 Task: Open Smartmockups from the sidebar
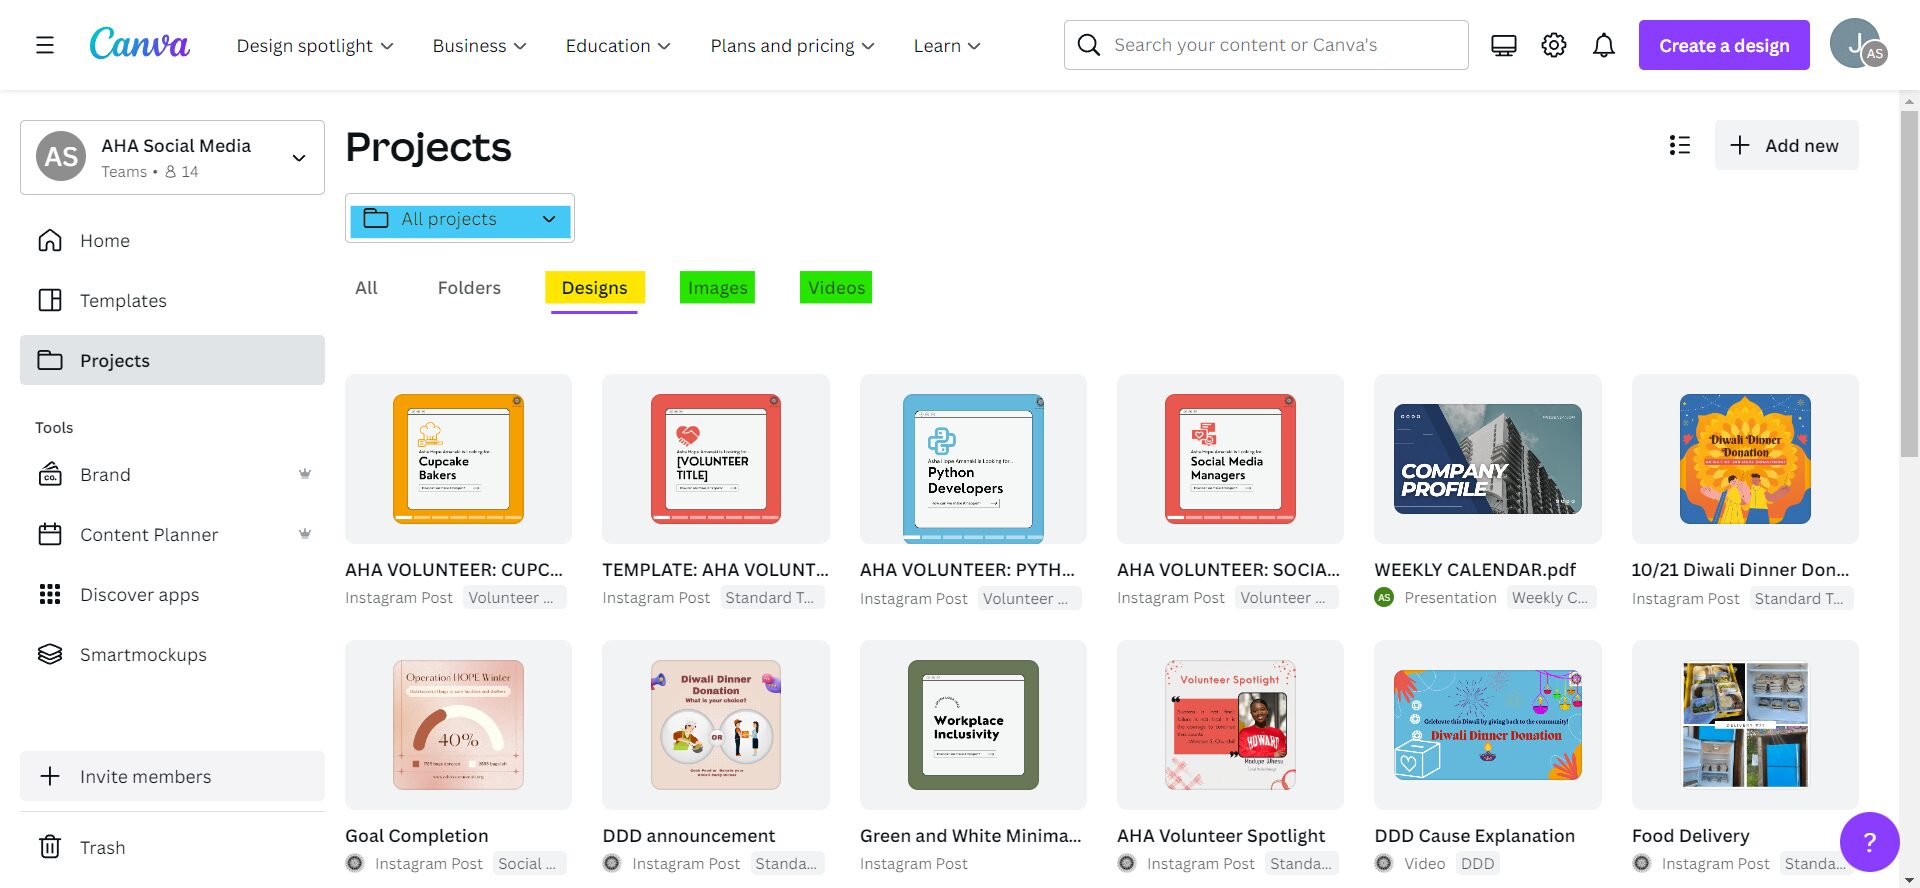(143, 655)
